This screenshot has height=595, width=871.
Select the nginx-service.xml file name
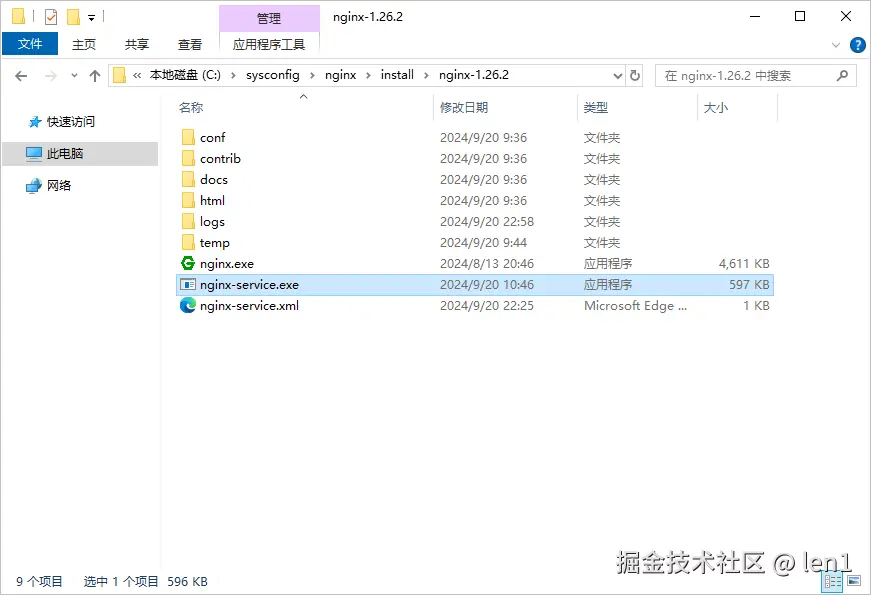[x=249, y=306]
